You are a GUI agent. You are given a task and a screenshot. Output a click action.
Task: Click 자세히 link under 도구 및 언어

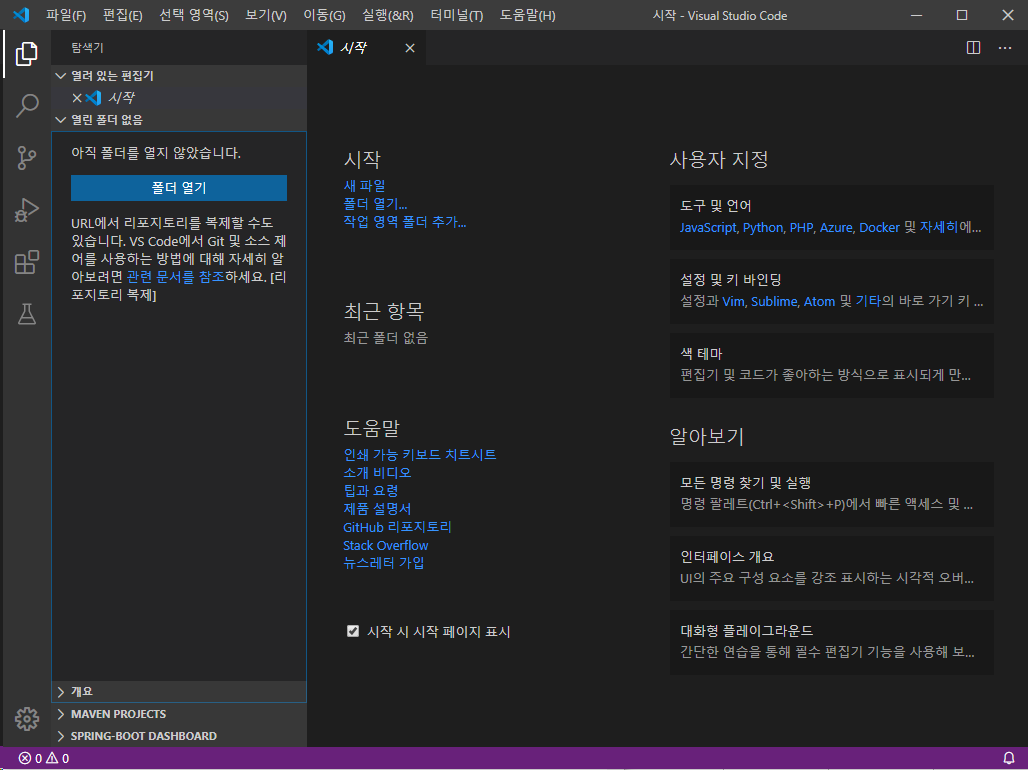click(x=939, y=228)
